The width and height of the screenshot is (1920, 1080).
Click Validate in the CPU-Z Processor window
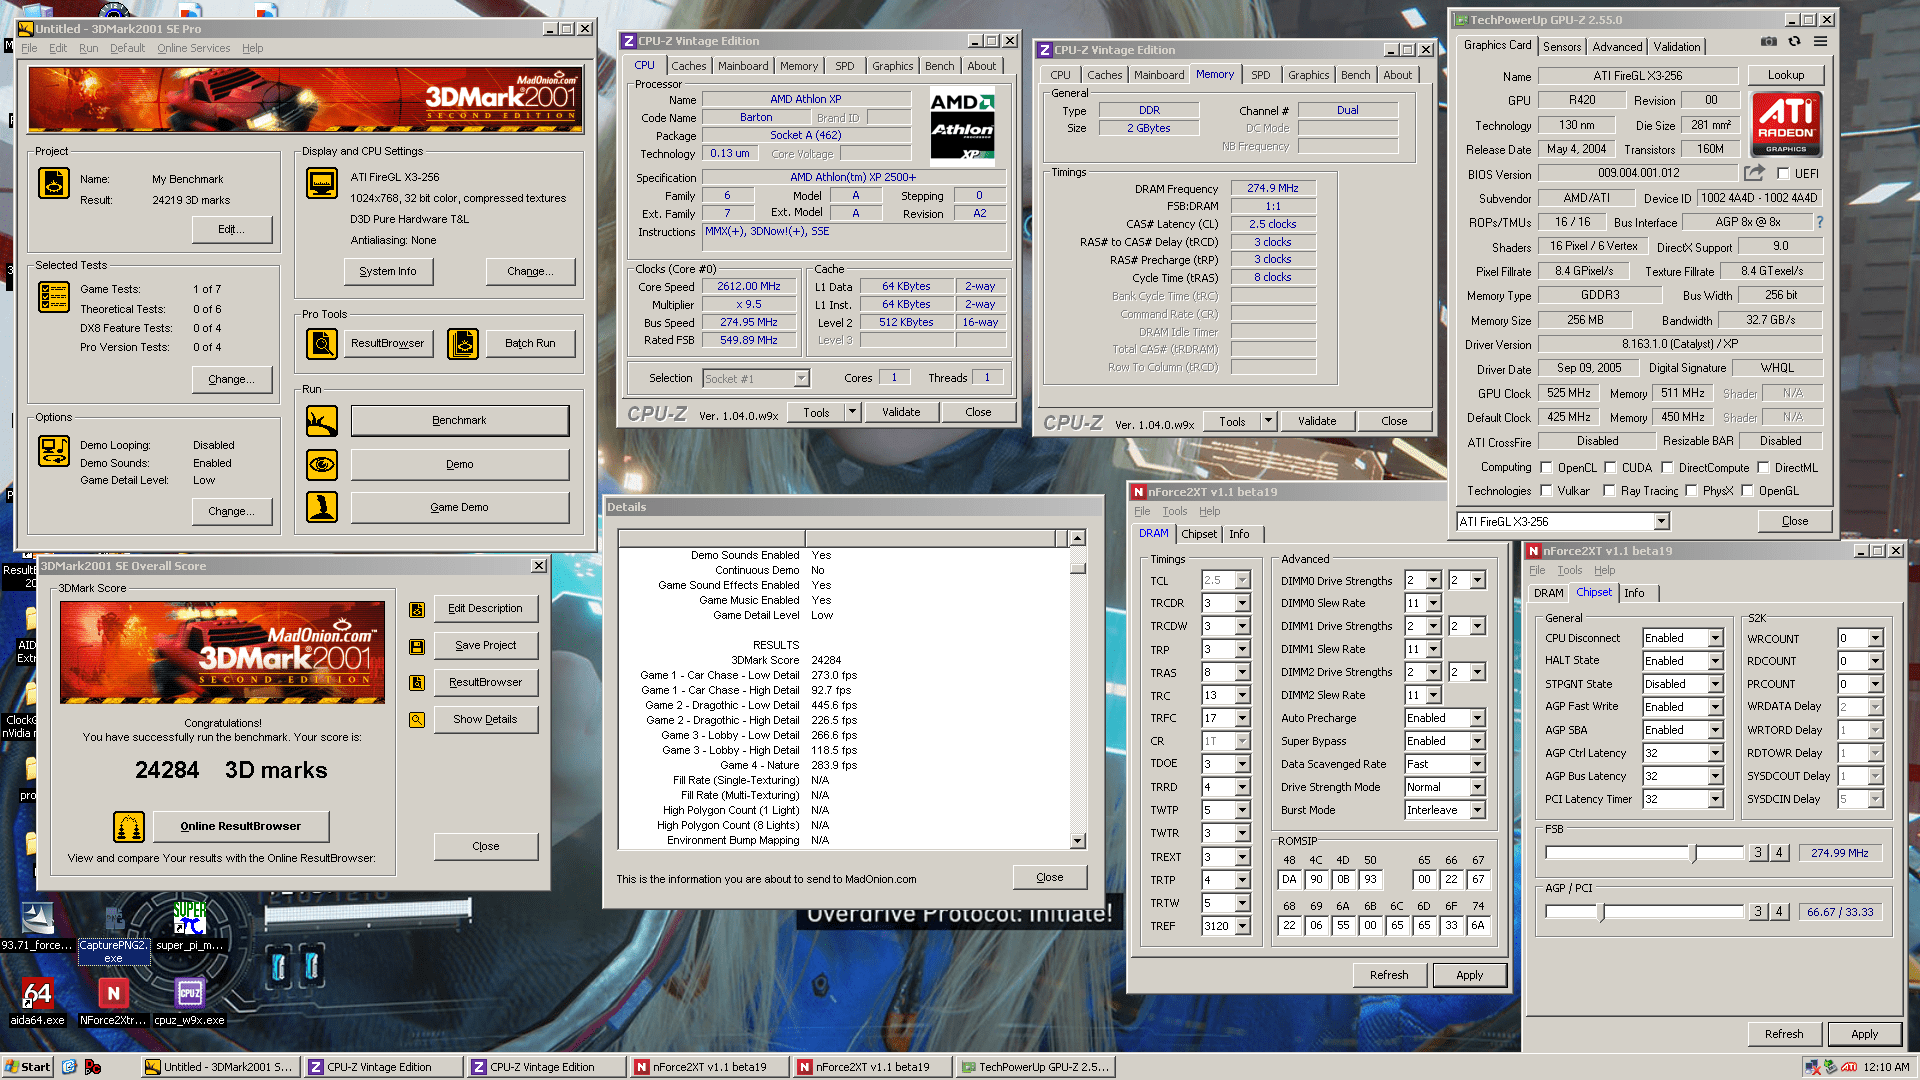click(901, 412)
